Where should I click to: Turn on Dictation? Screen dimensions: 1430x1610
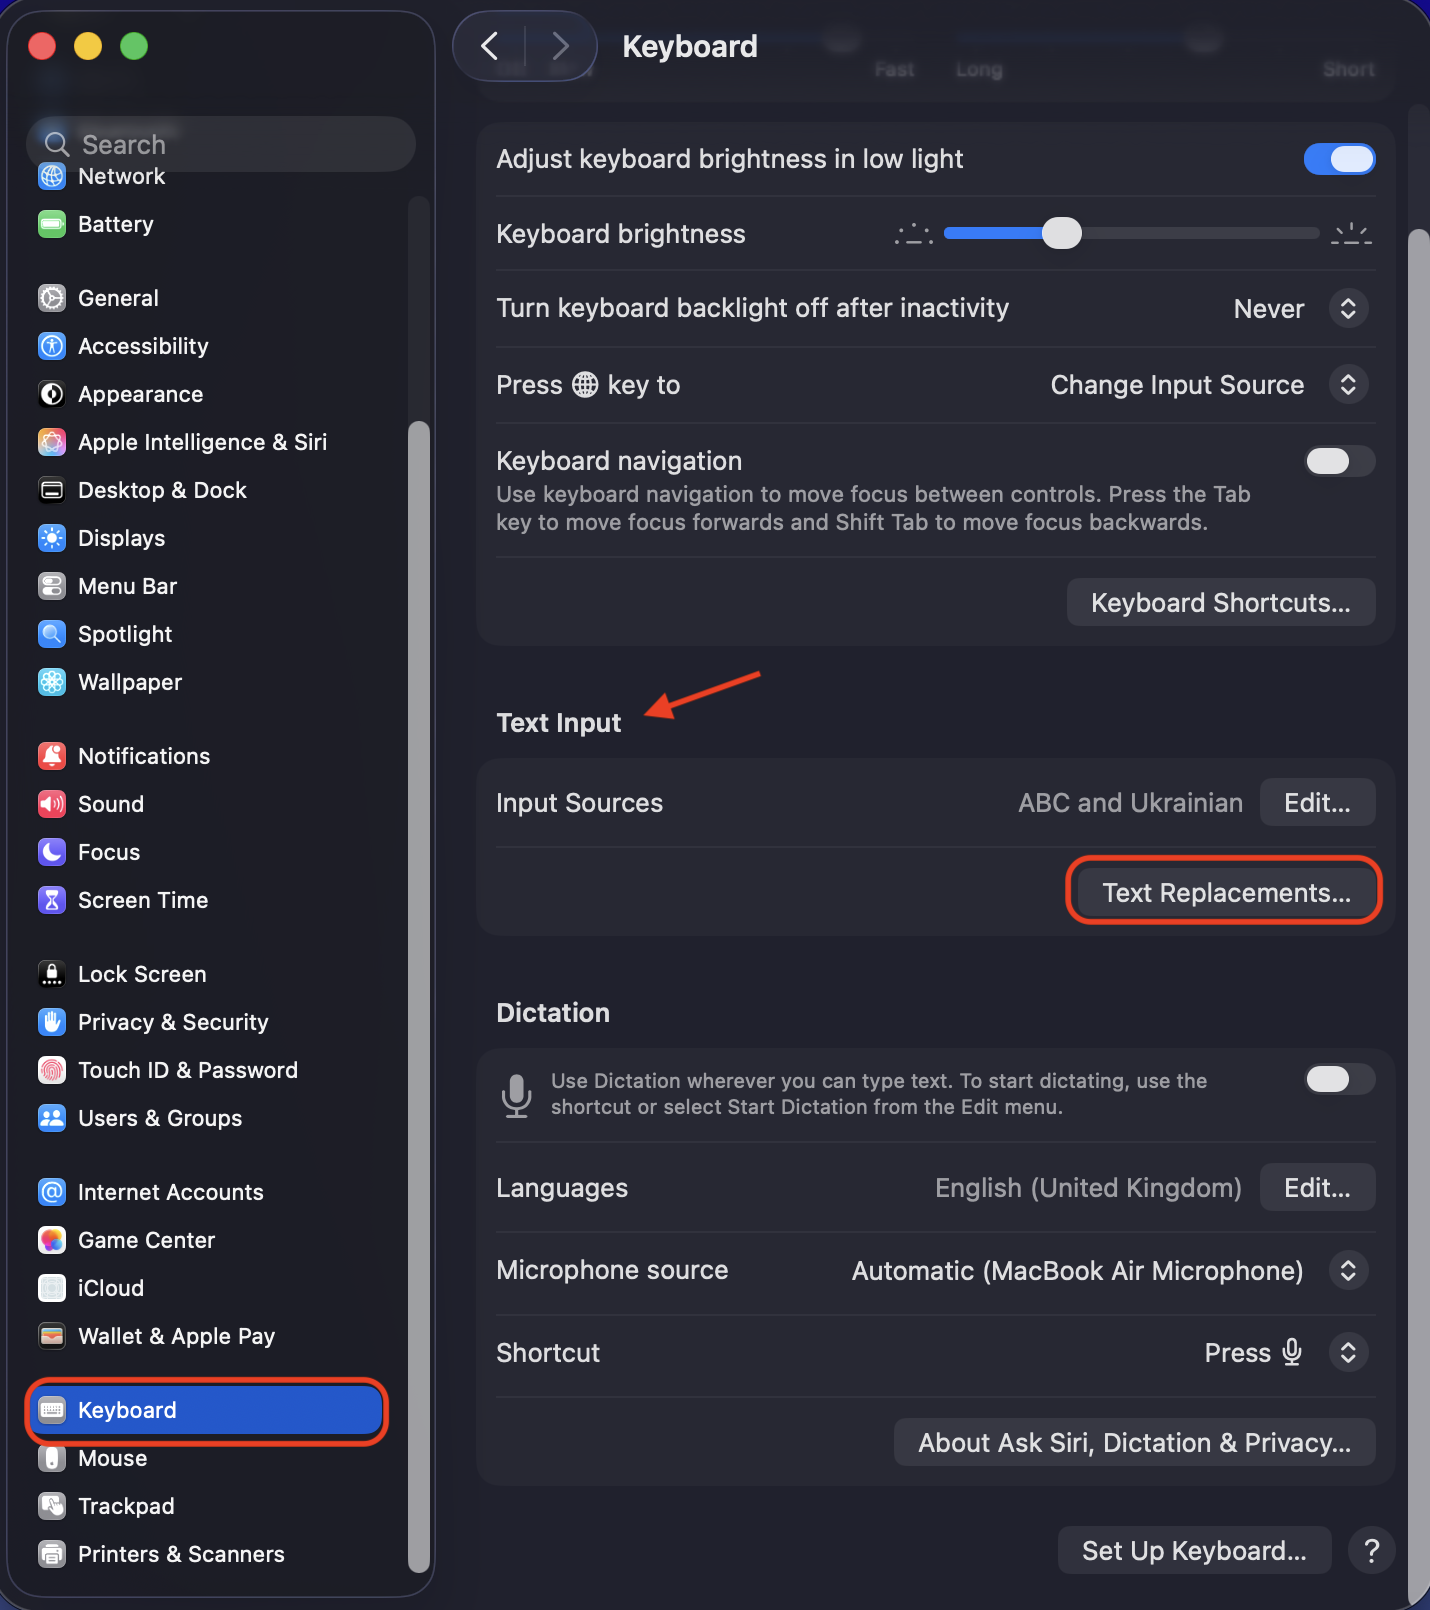point(1339,1079)
